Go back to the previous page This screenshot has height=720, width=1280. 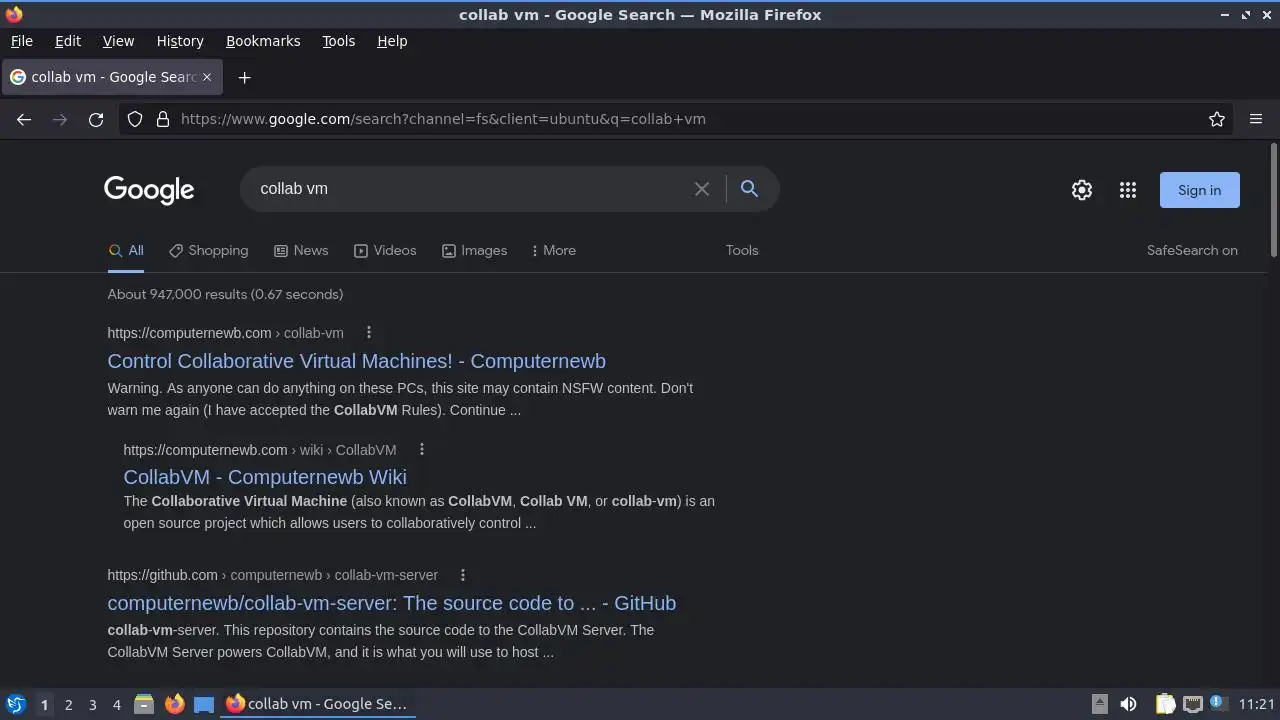(x=24, y=119)
